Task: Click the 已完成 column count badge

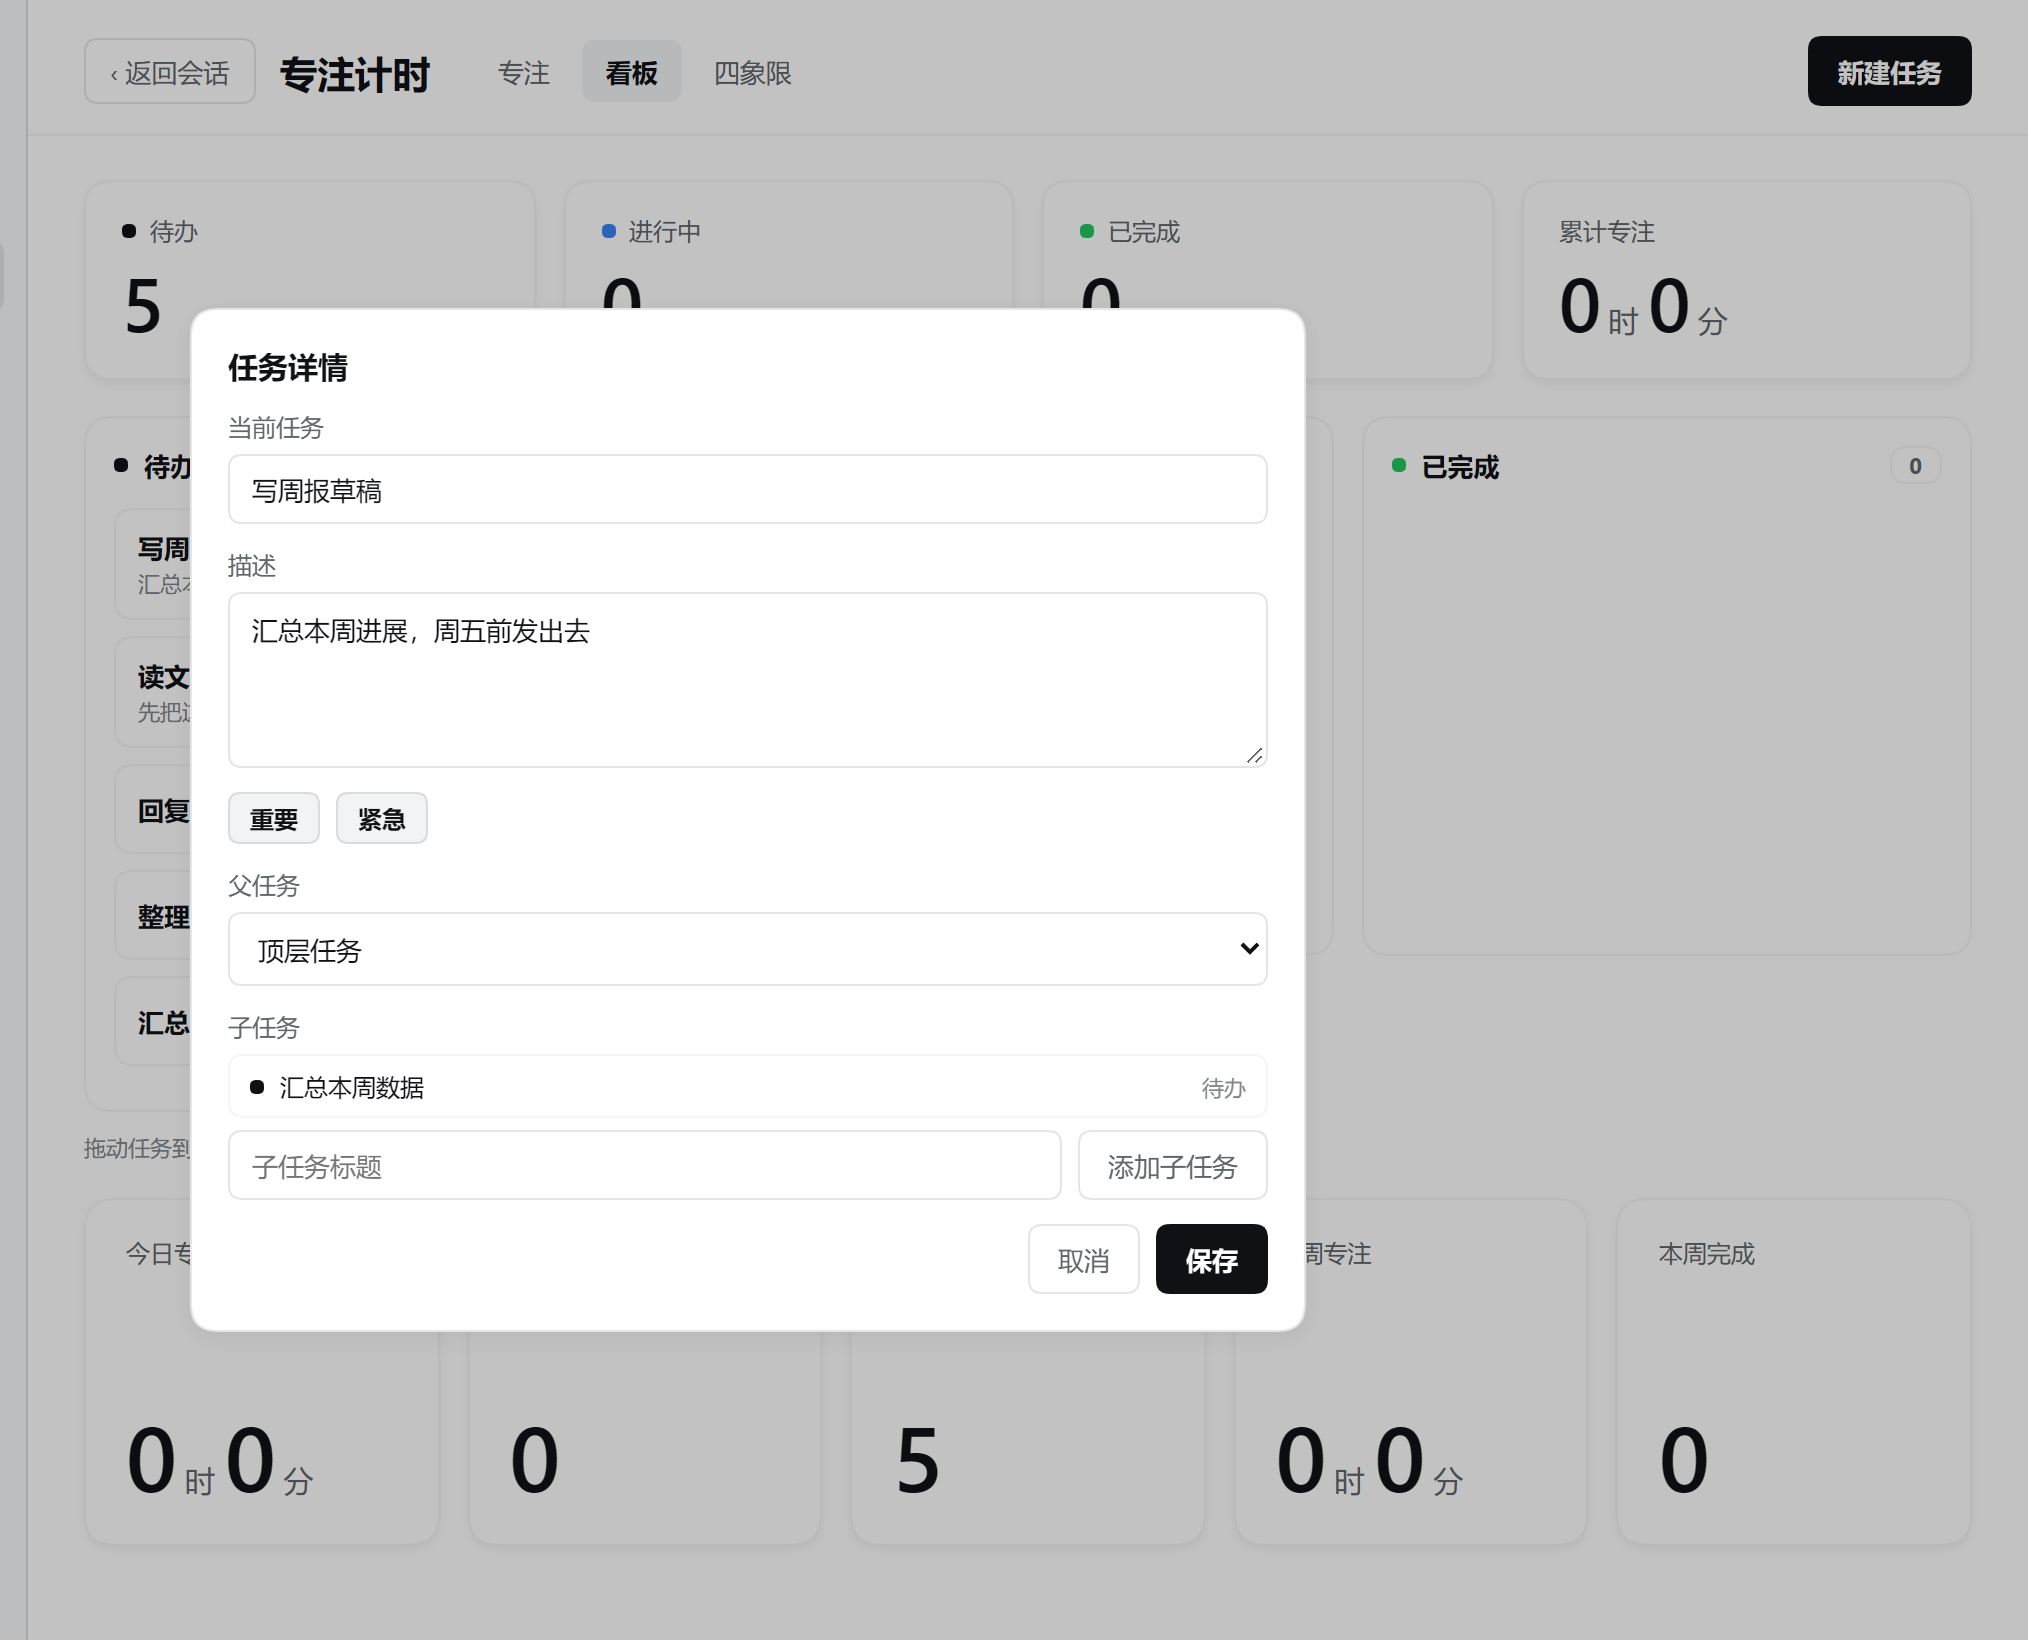Action: pyautogui.click(x=1915, y=466)
